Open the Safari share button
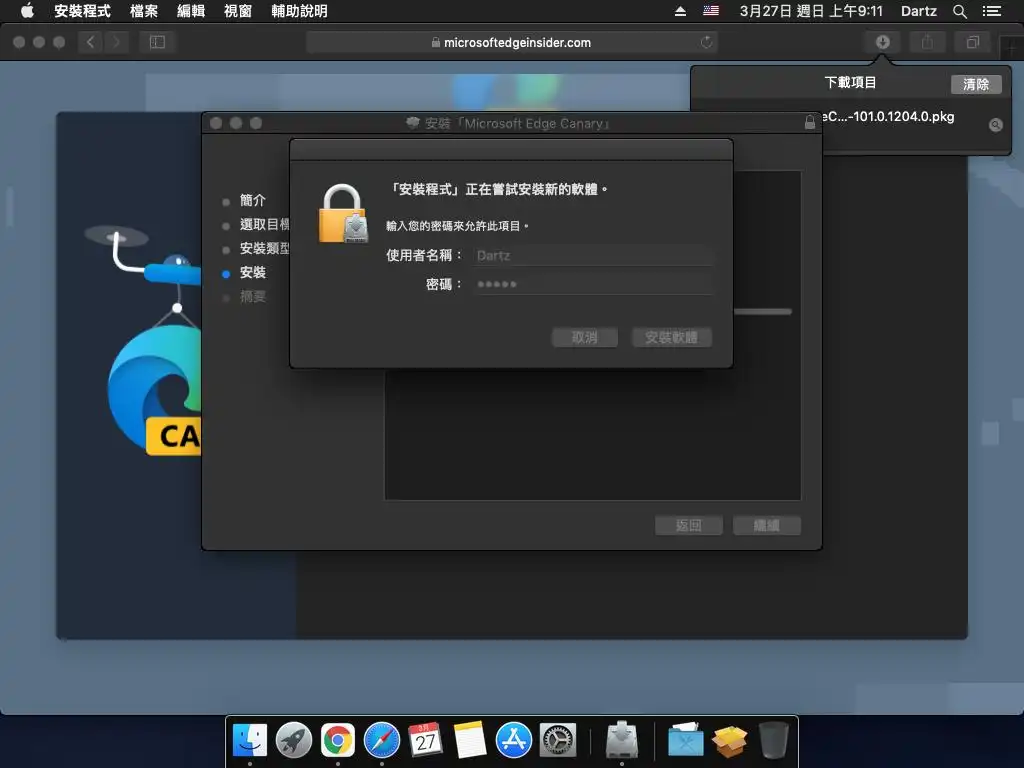The width and height of the screenshot is (1024, 768). [927, 42]
